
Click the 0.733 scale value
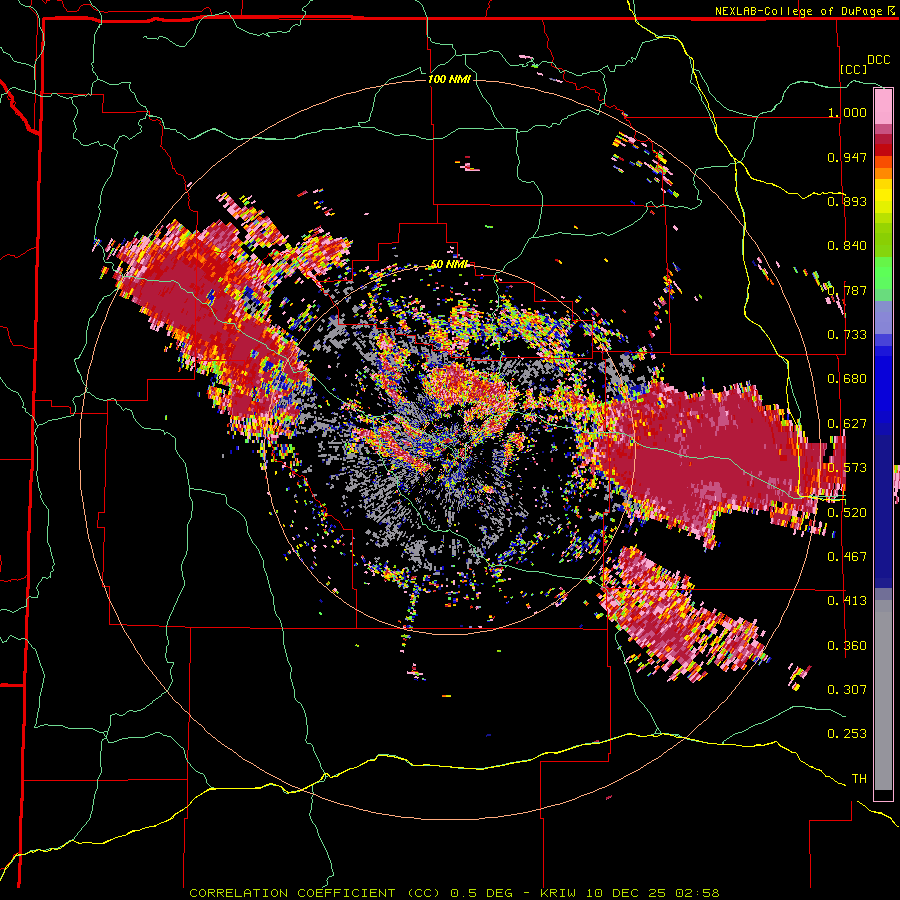pyautogui.click(x=847, y=335)
